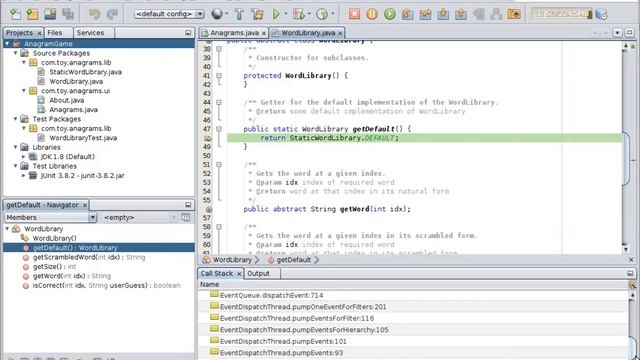
Task: Click the Build Project hammer icon
Action: 239,14
